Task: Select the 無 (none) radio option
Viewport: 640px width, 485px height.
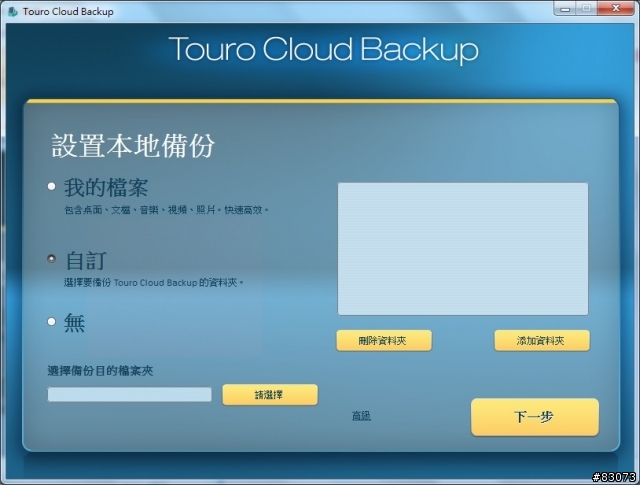Action: tap(51, 322)
